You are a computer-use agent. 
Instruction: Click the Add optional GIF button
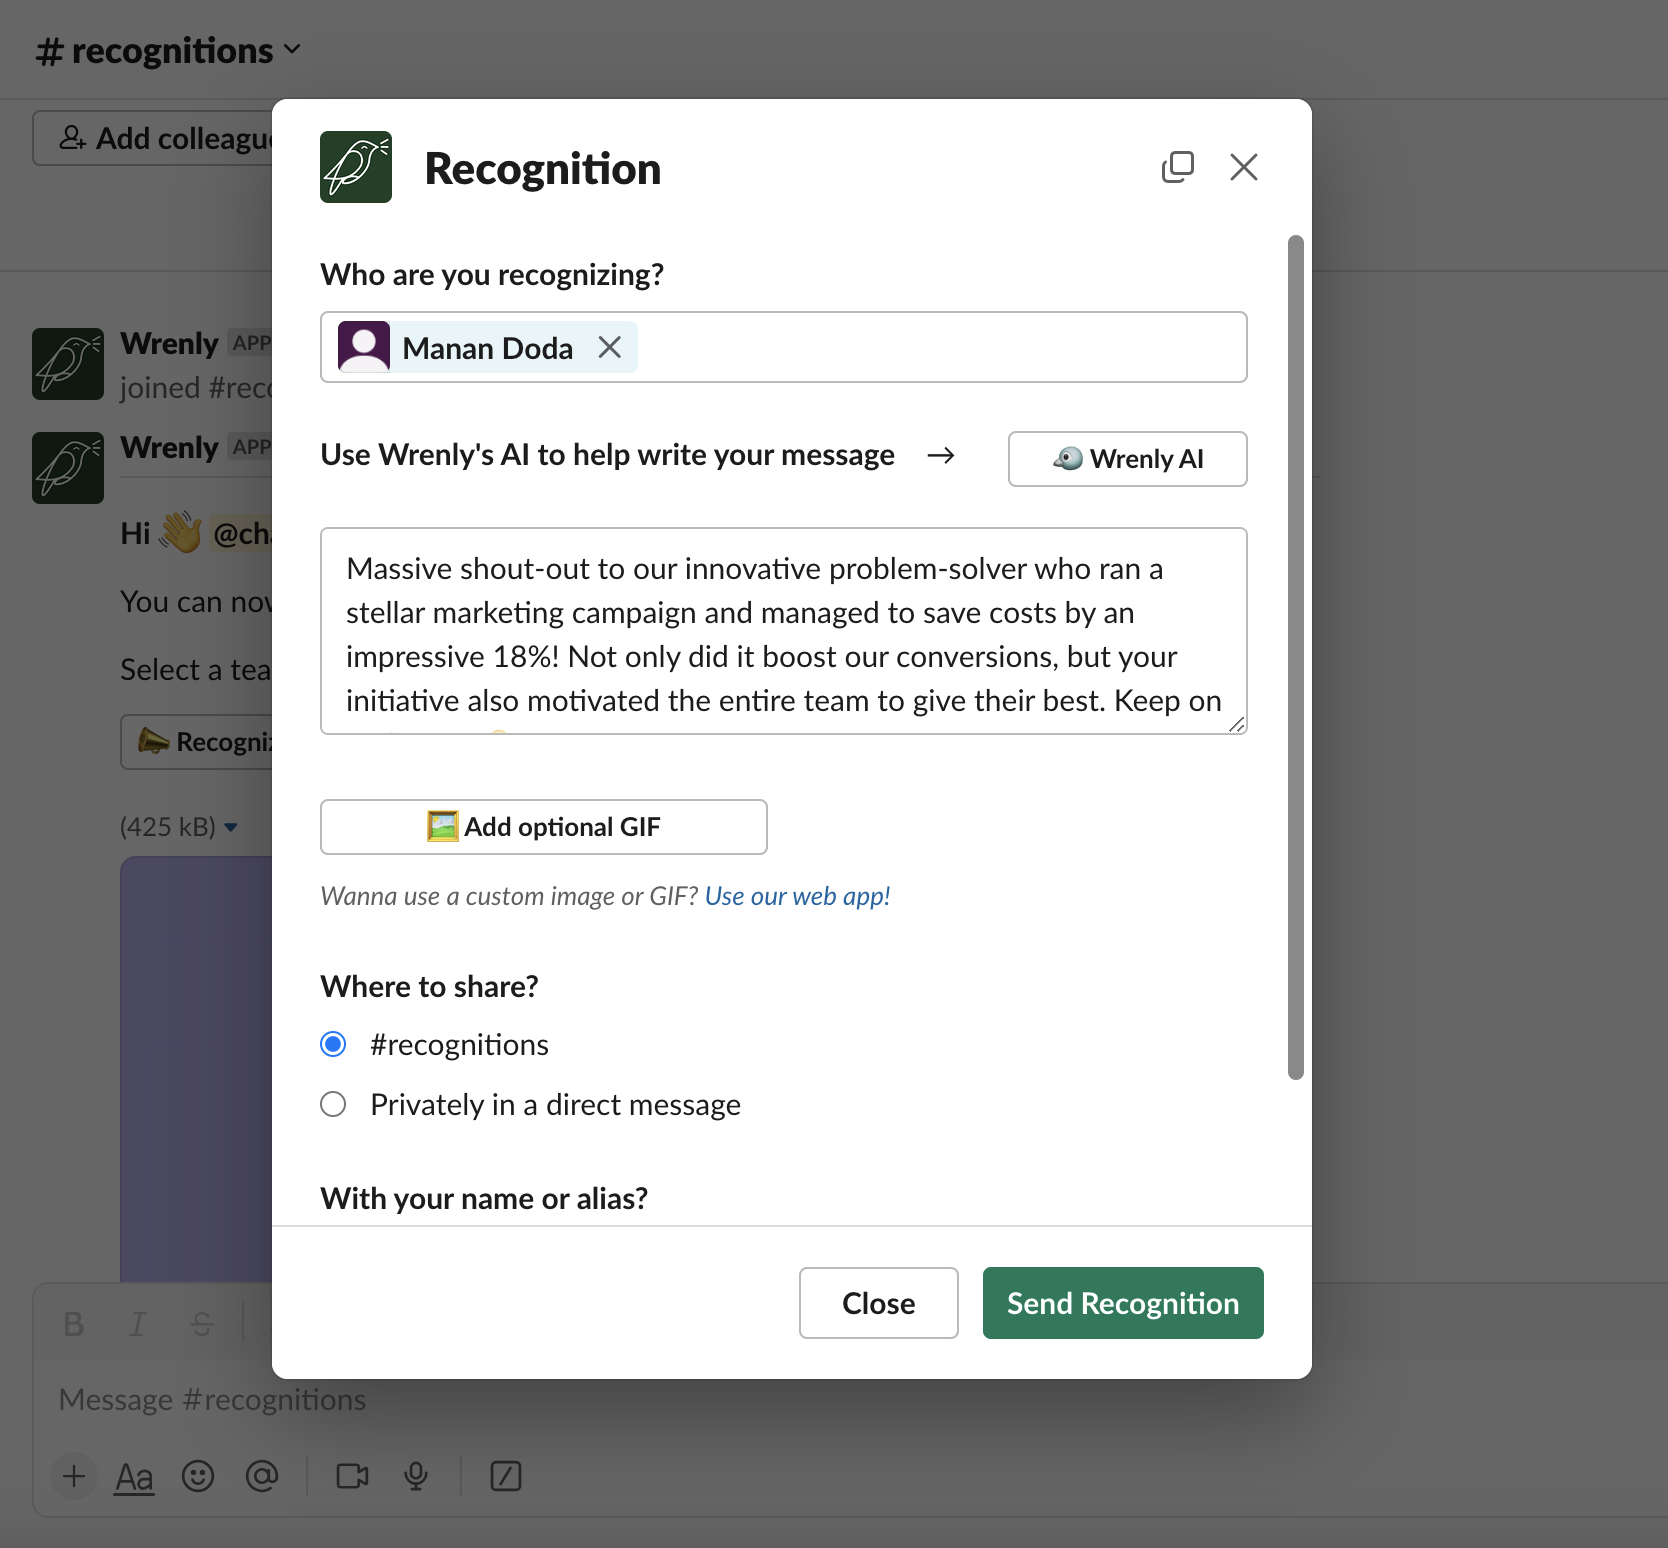pos(544,827)
